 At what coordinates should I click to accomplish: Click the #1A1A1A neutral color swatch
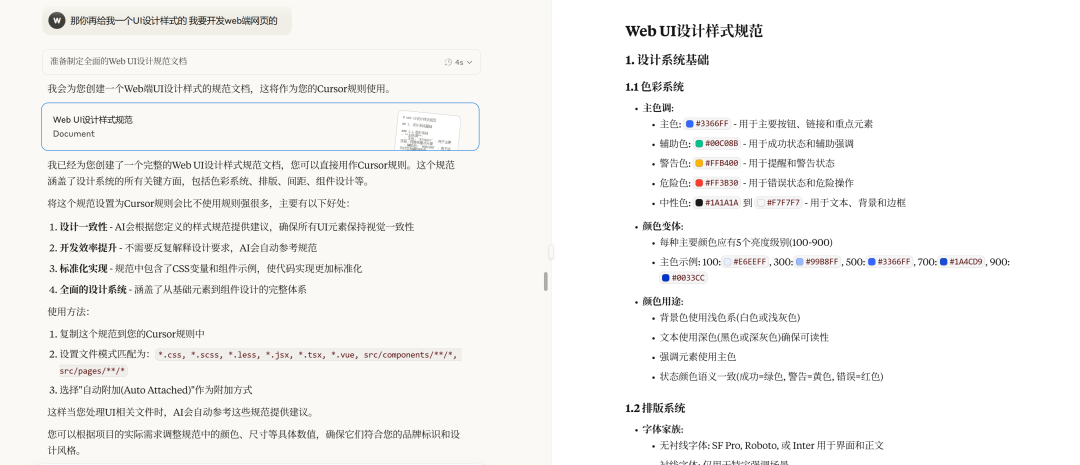click(699, 203)
